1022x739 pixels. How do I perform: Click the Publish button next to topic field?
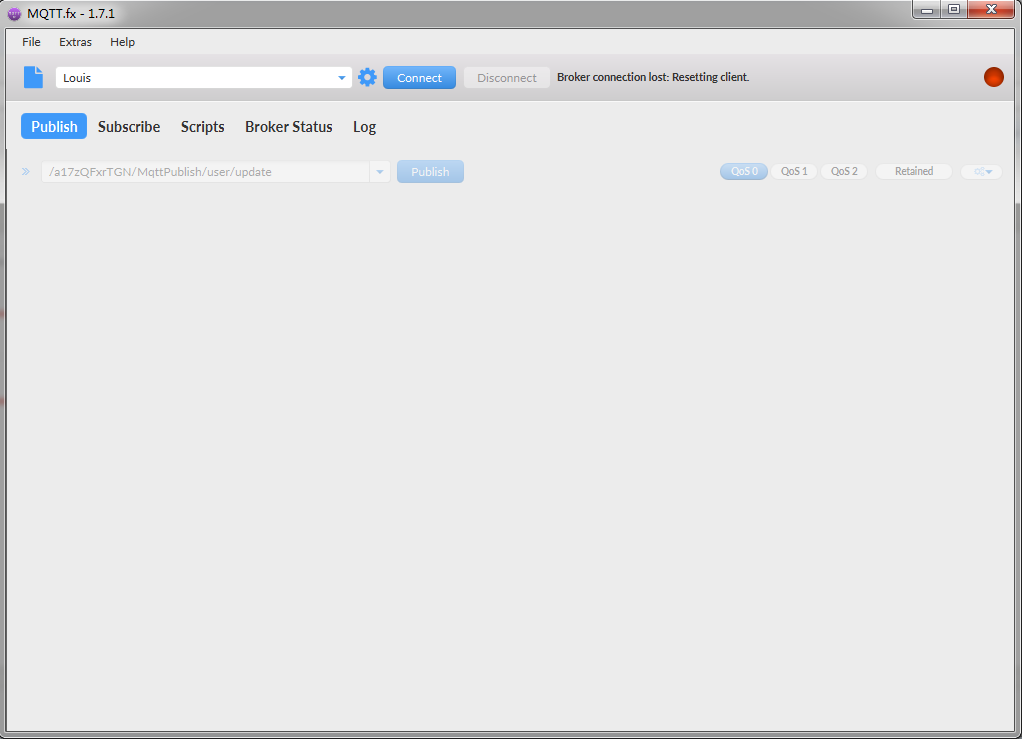(x=430, y=171)
